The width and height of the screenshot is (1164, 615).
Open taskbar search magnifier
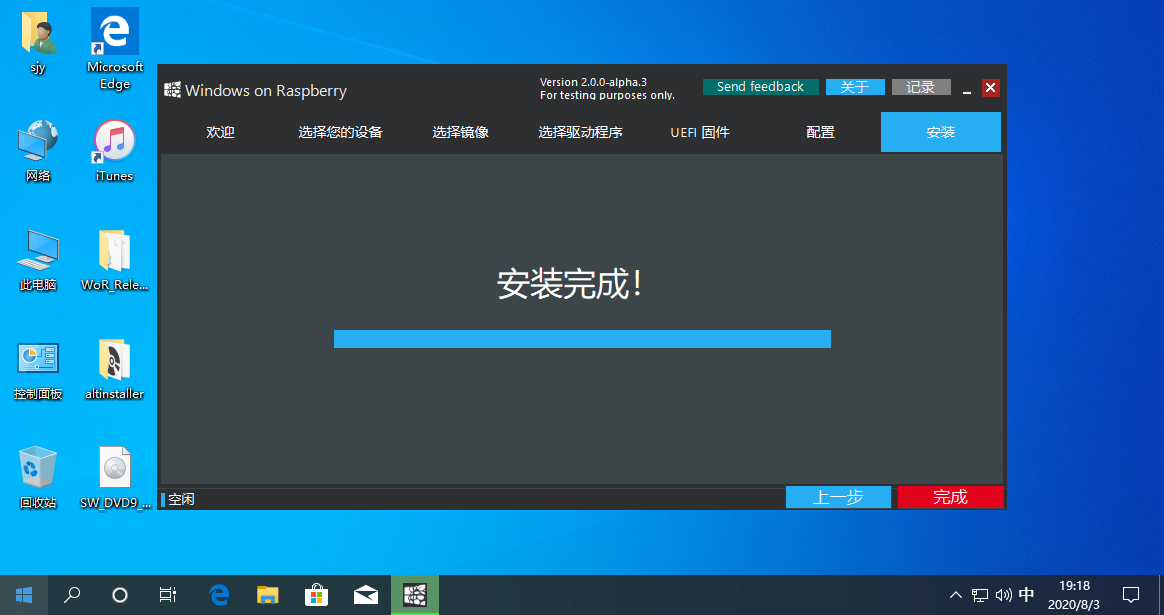(x=72, y=595)
